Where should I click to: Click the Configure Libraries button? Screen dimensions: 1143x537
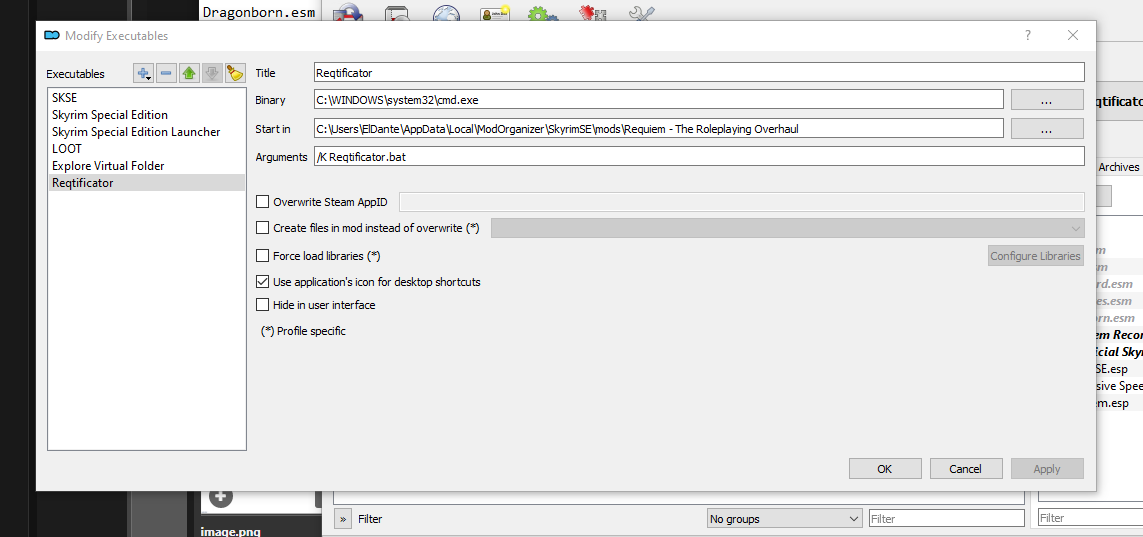click(1035, 256)
